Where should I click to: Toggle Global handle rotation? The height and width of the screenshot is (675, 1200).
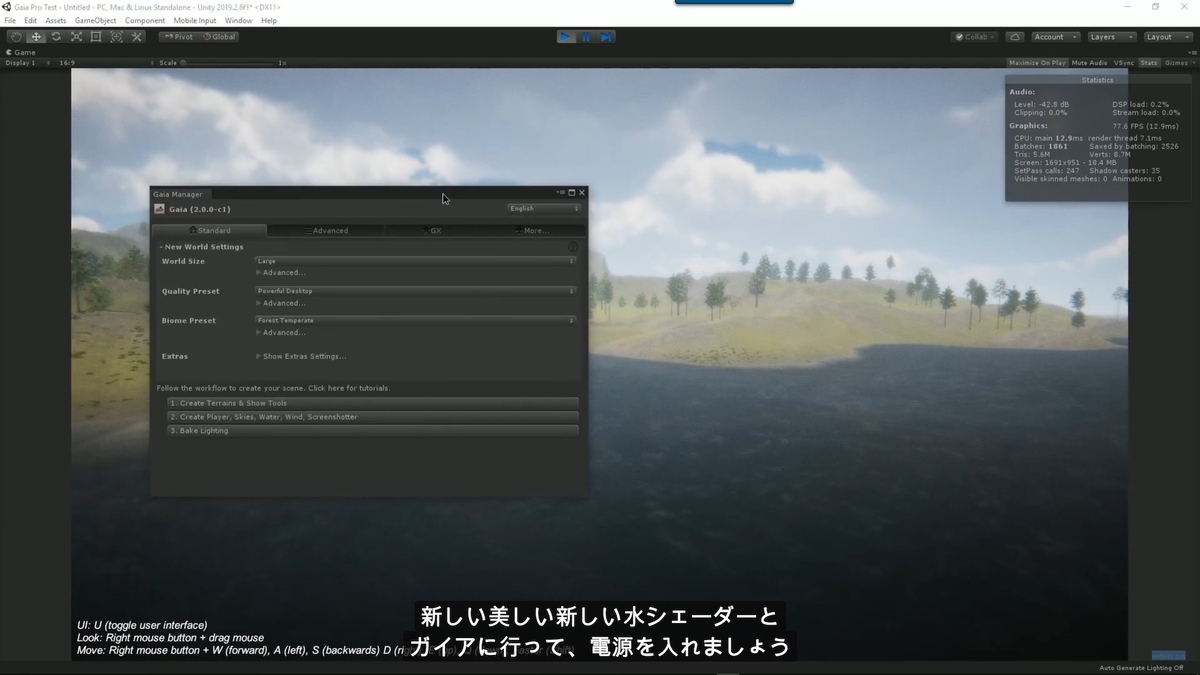tap(219, 37)
